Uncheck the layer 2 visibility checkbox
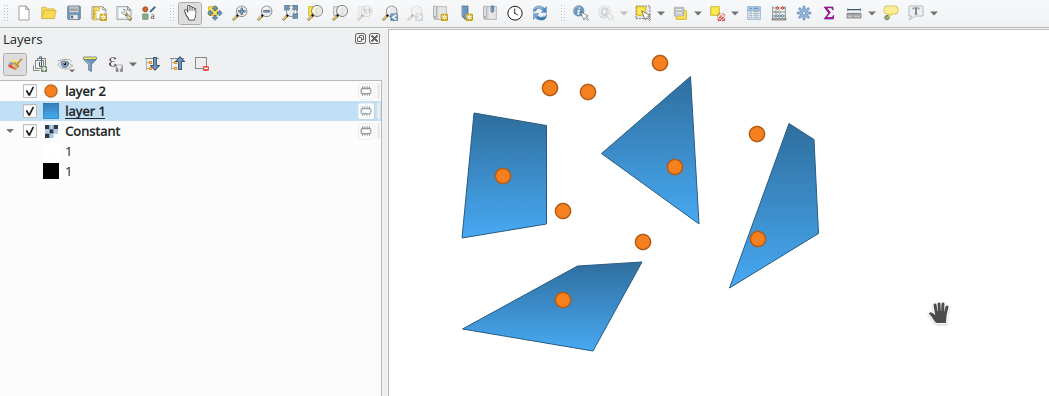 [29, 91]
